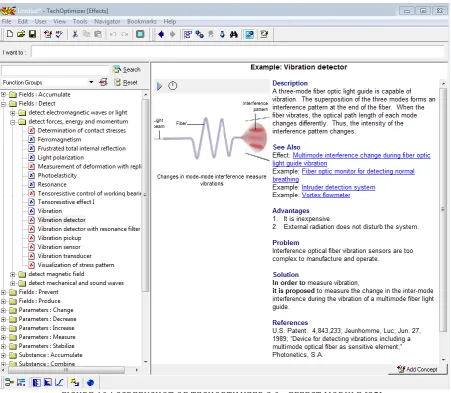Screen dimensions: 451x393
Task: Click the yellow-blue arrows icon in bottom toolbar
Action: (x=75, y=382)
